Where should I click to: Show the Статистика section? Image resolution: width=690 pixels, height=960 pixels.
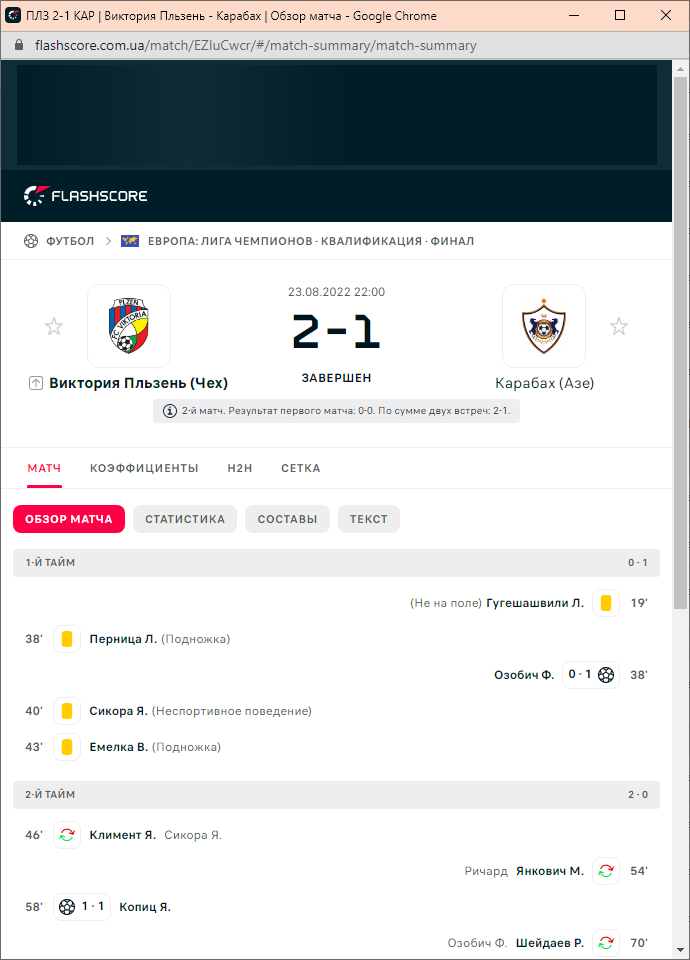185,519
